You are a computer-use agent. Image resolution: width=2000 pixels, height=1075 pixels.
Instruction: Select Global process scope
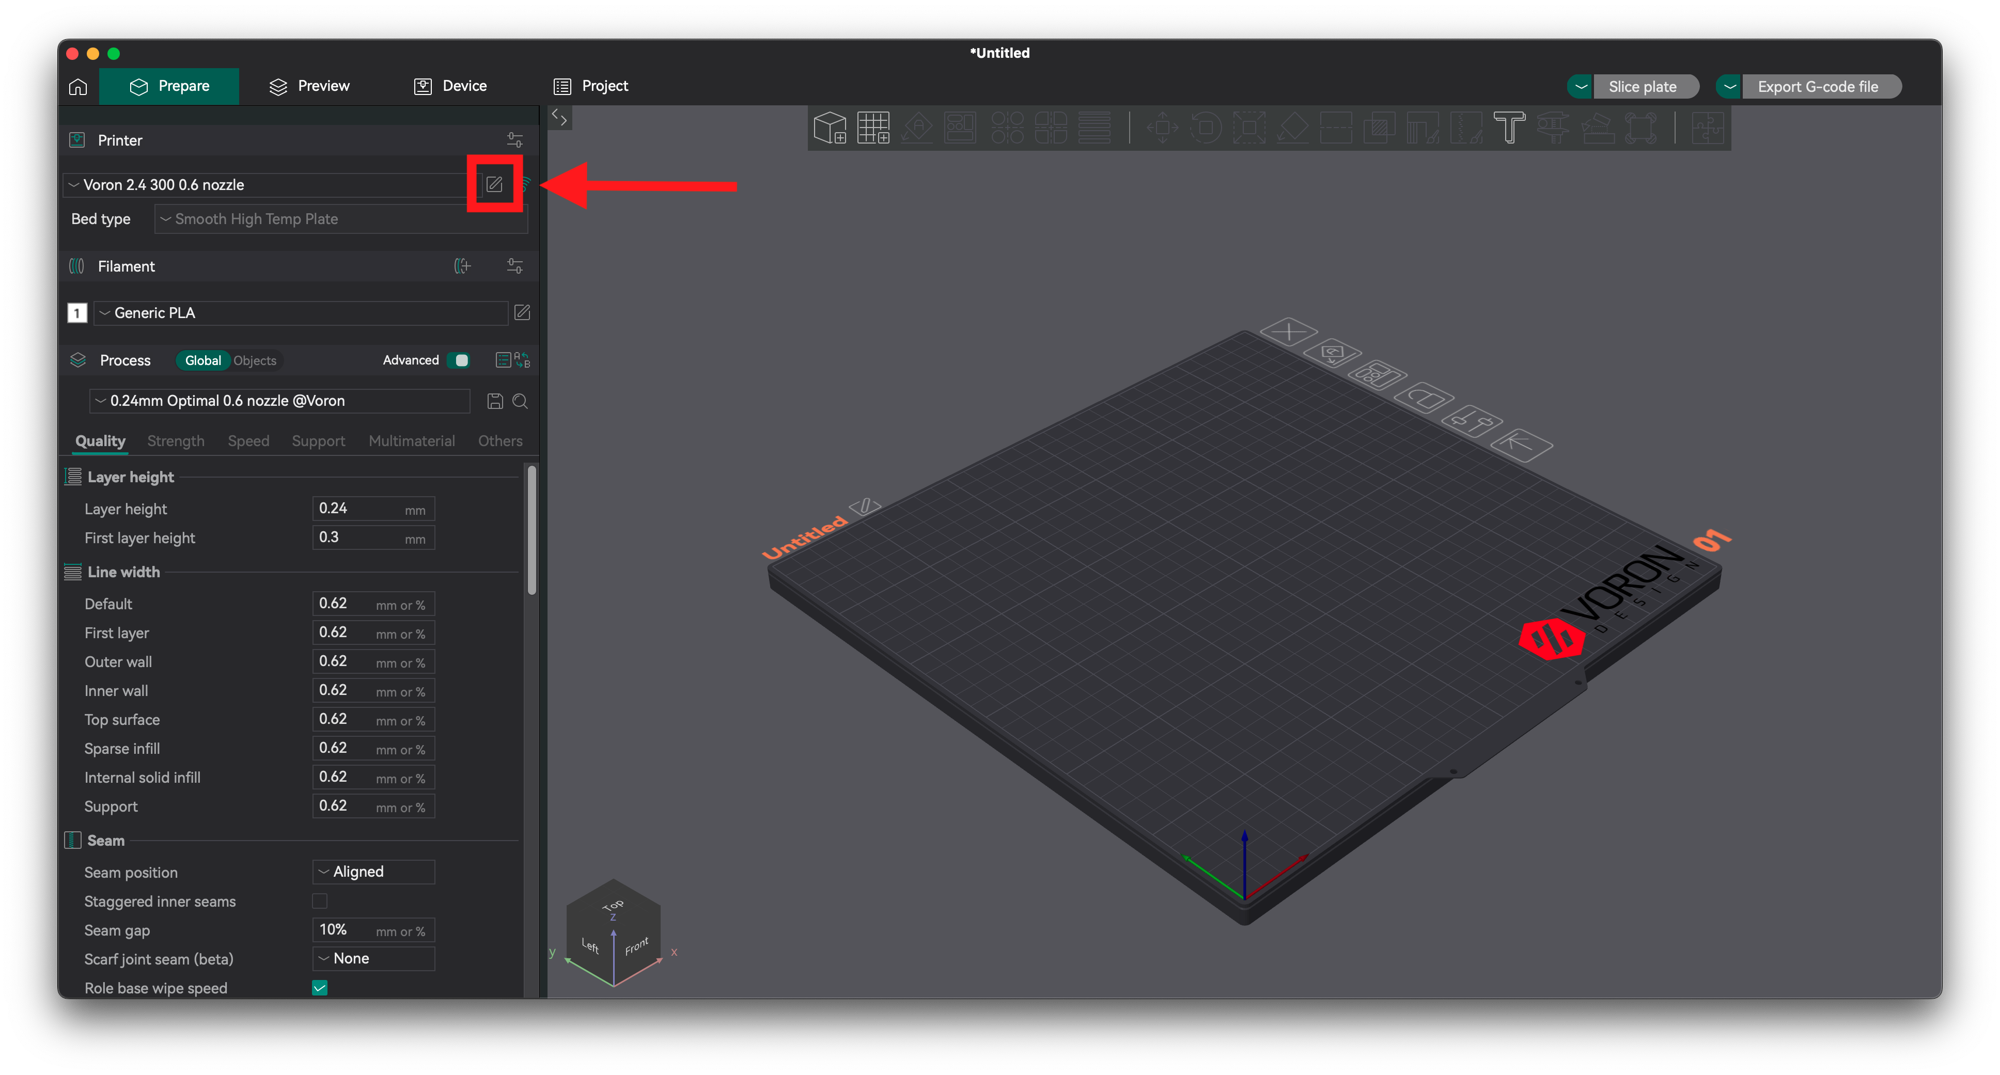[x=203, y=360]
